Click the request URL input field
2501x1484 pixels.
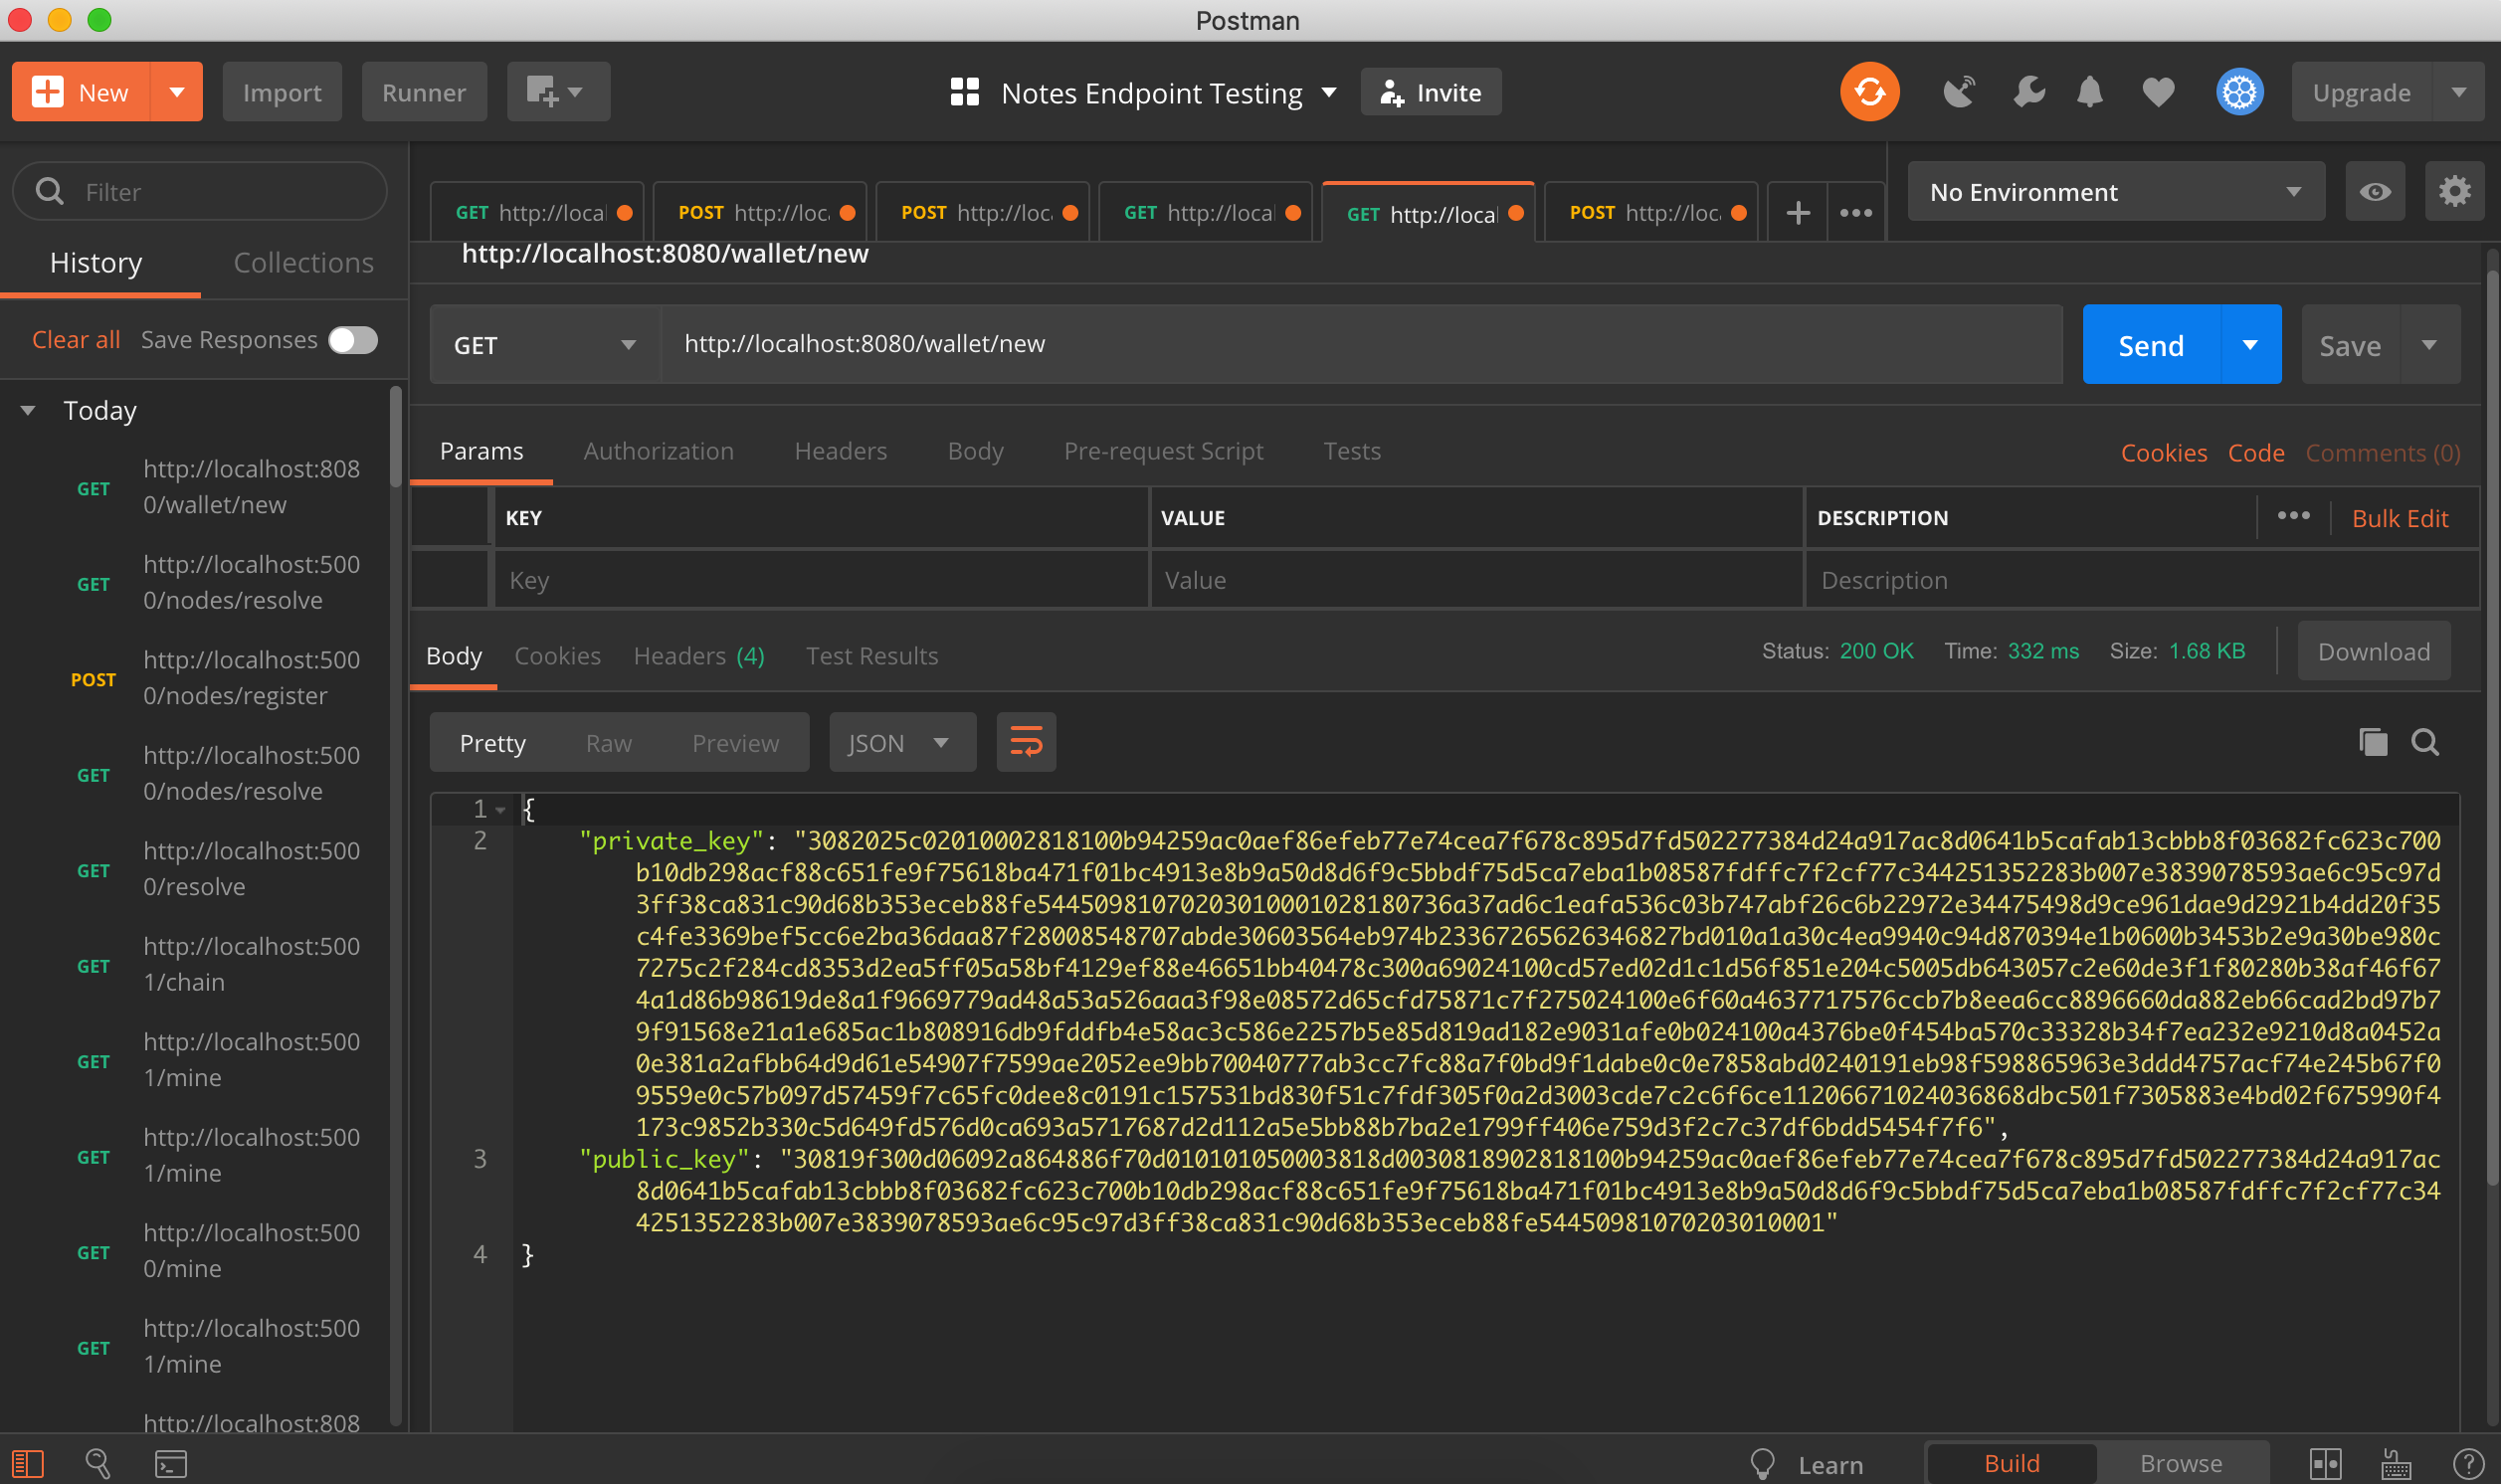[x=1361, y=344]
